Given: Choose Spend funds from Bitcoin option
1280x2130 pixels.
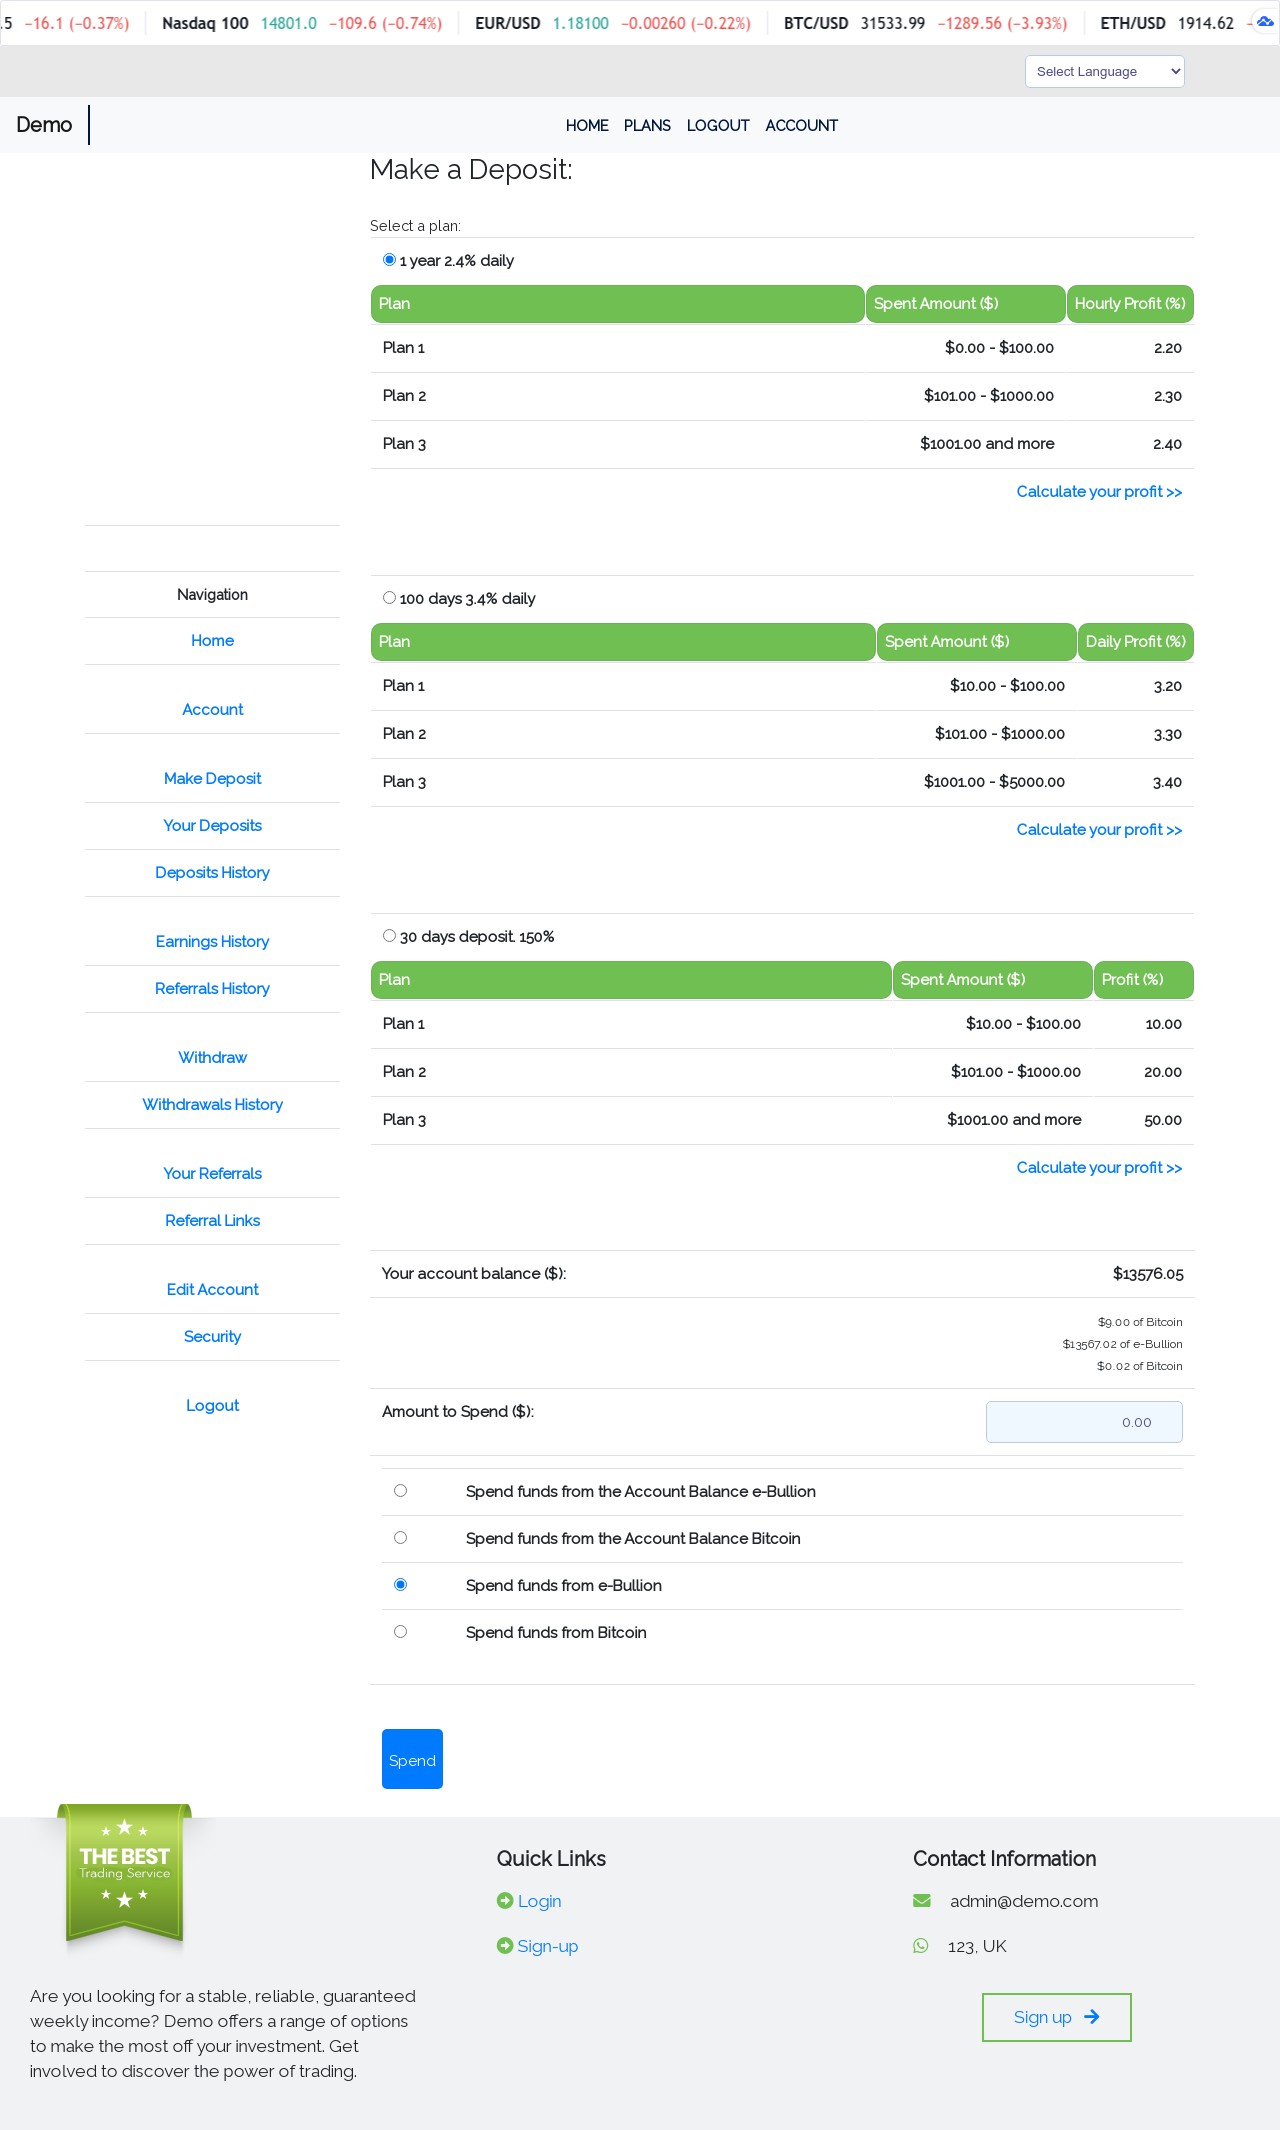Looking at the screenshot, I should point(400,1632).
